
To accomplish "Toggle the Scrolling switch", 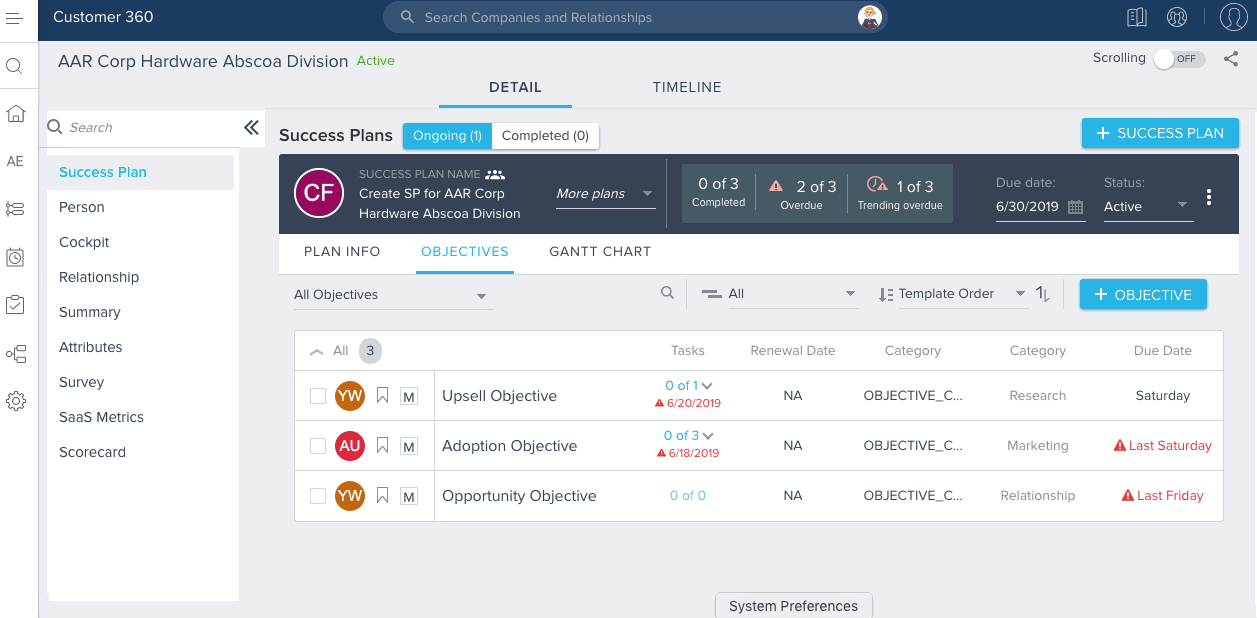I will click(1179, 59).
